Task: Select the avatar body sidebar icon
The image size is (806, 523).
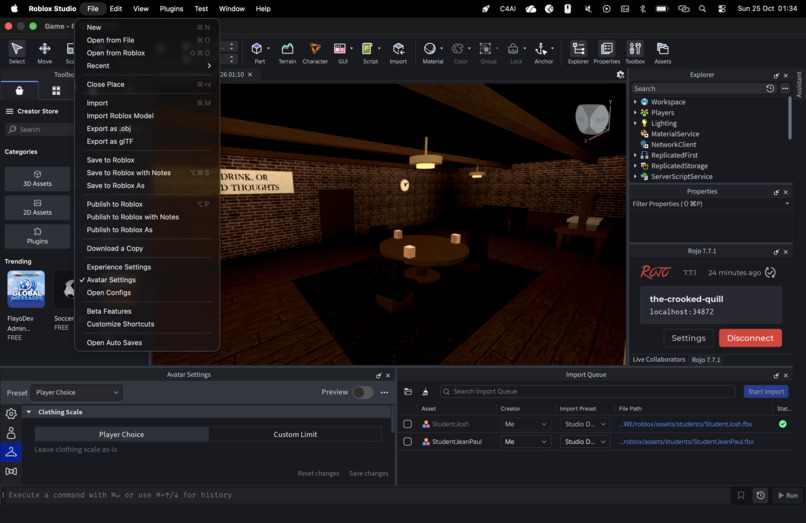Action: [11, 433]
